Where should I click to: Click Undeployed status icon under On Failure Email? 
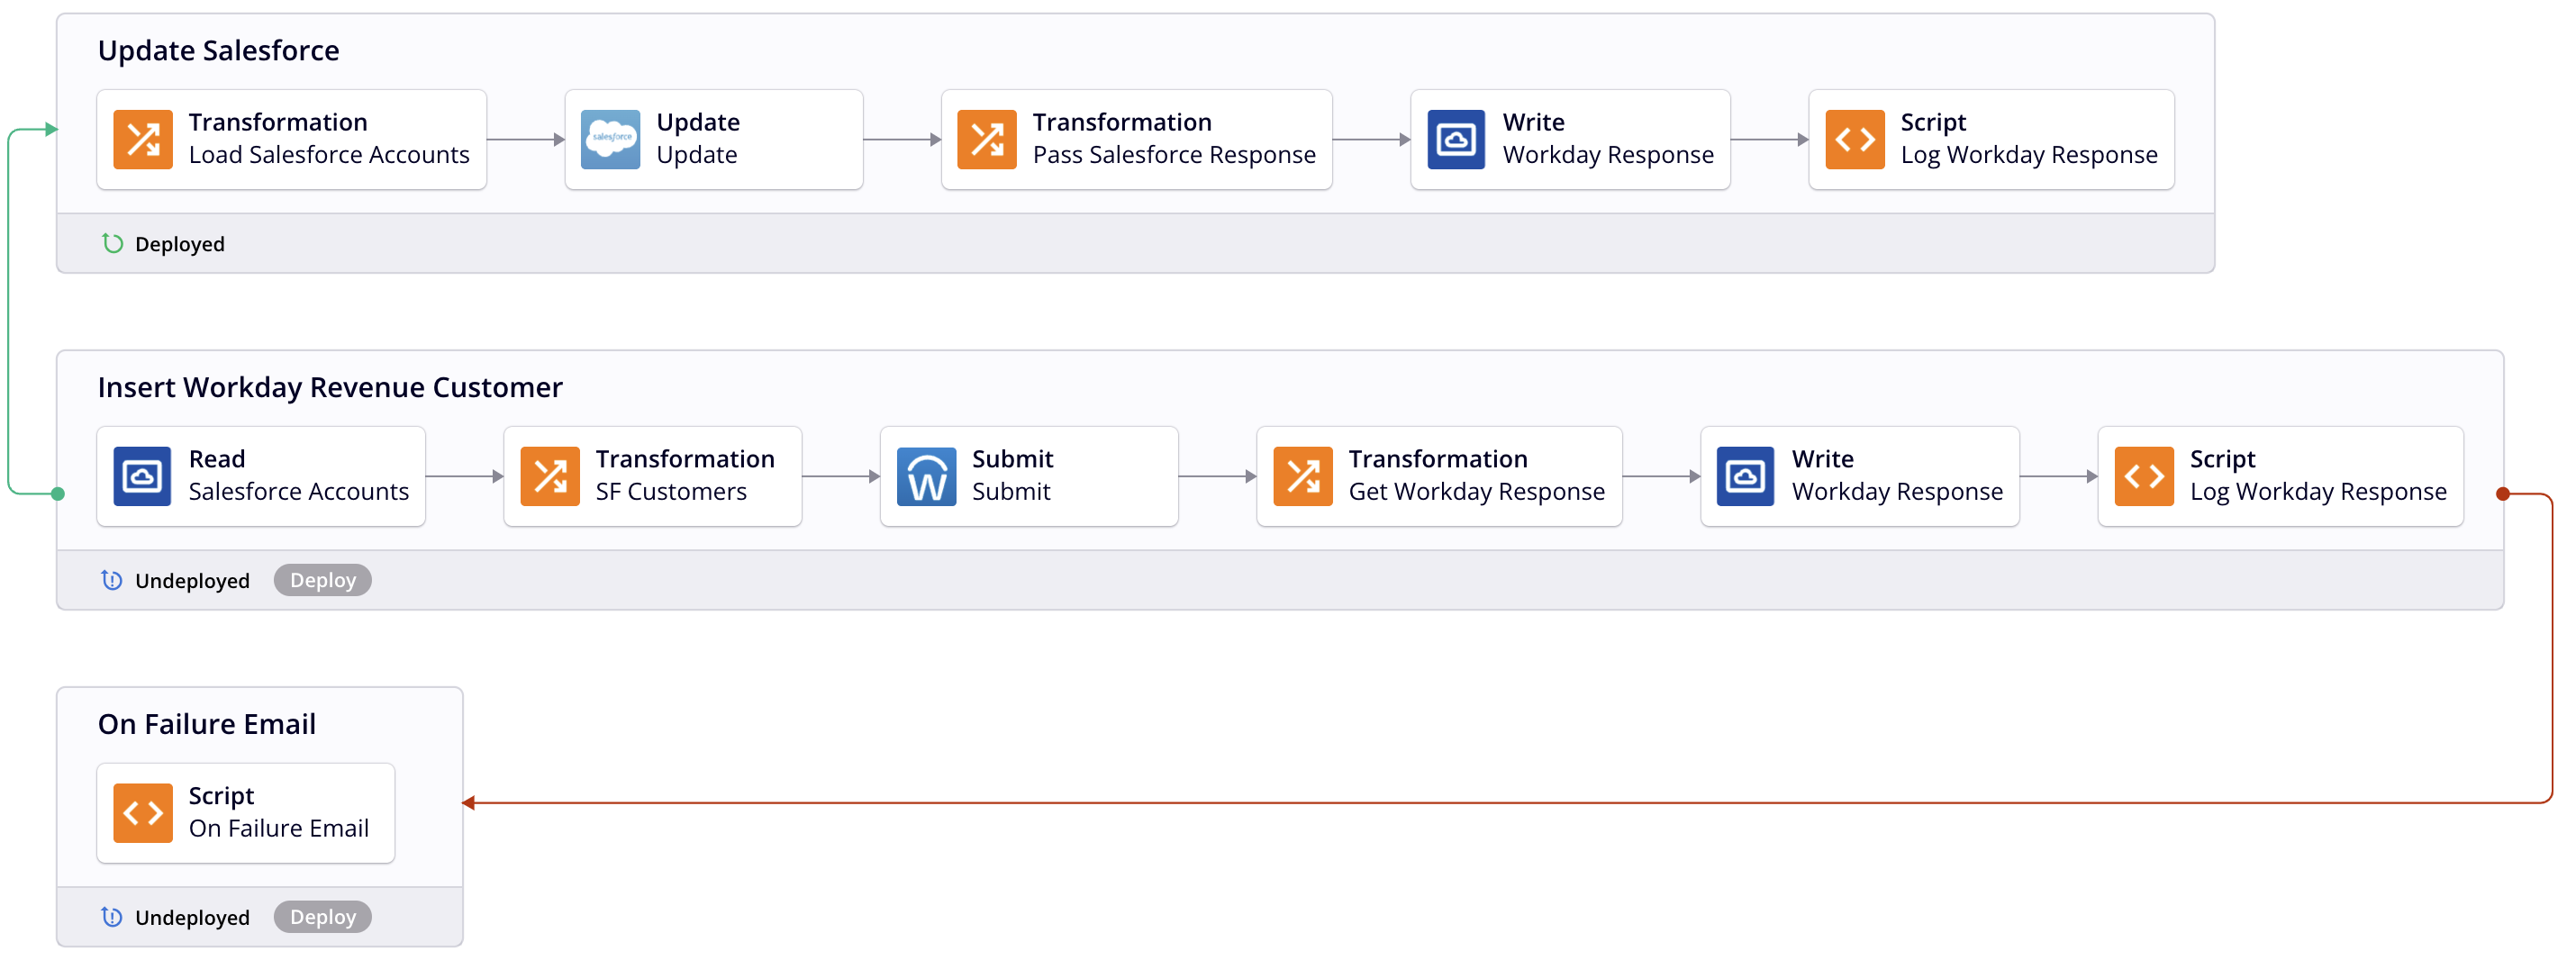[x=112, y=918]
